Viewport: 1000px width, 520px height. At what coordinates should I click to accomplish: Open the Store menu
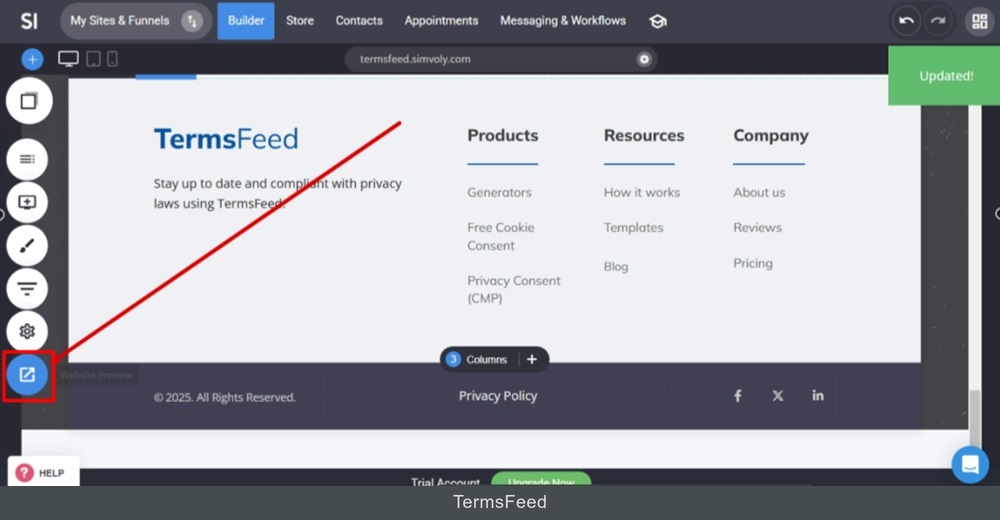click(300, 21)
